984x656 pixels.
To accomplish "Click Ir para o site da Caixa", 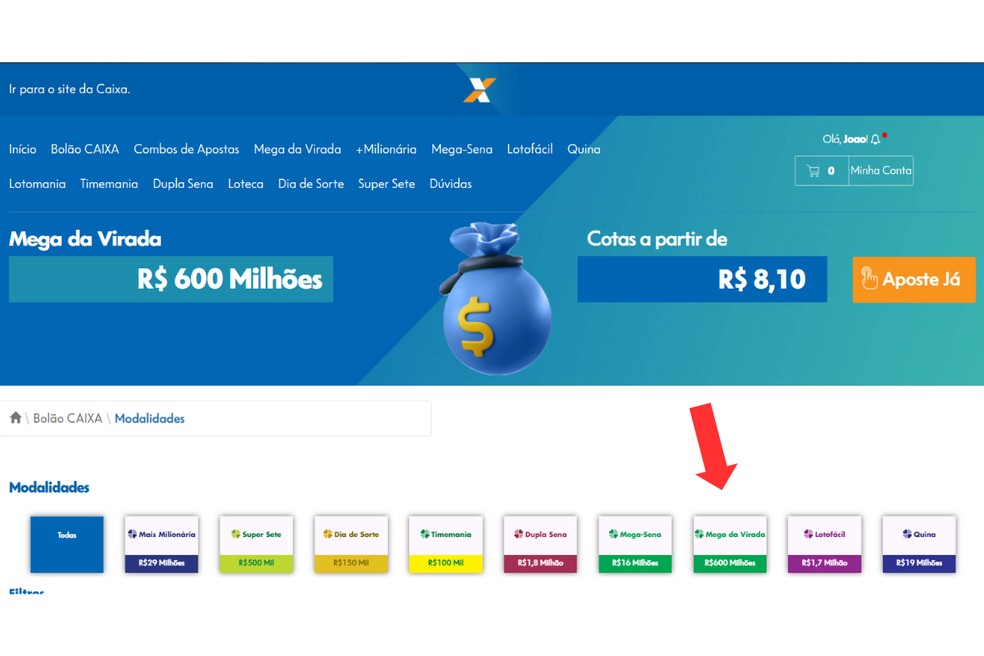I will point(70,89).
